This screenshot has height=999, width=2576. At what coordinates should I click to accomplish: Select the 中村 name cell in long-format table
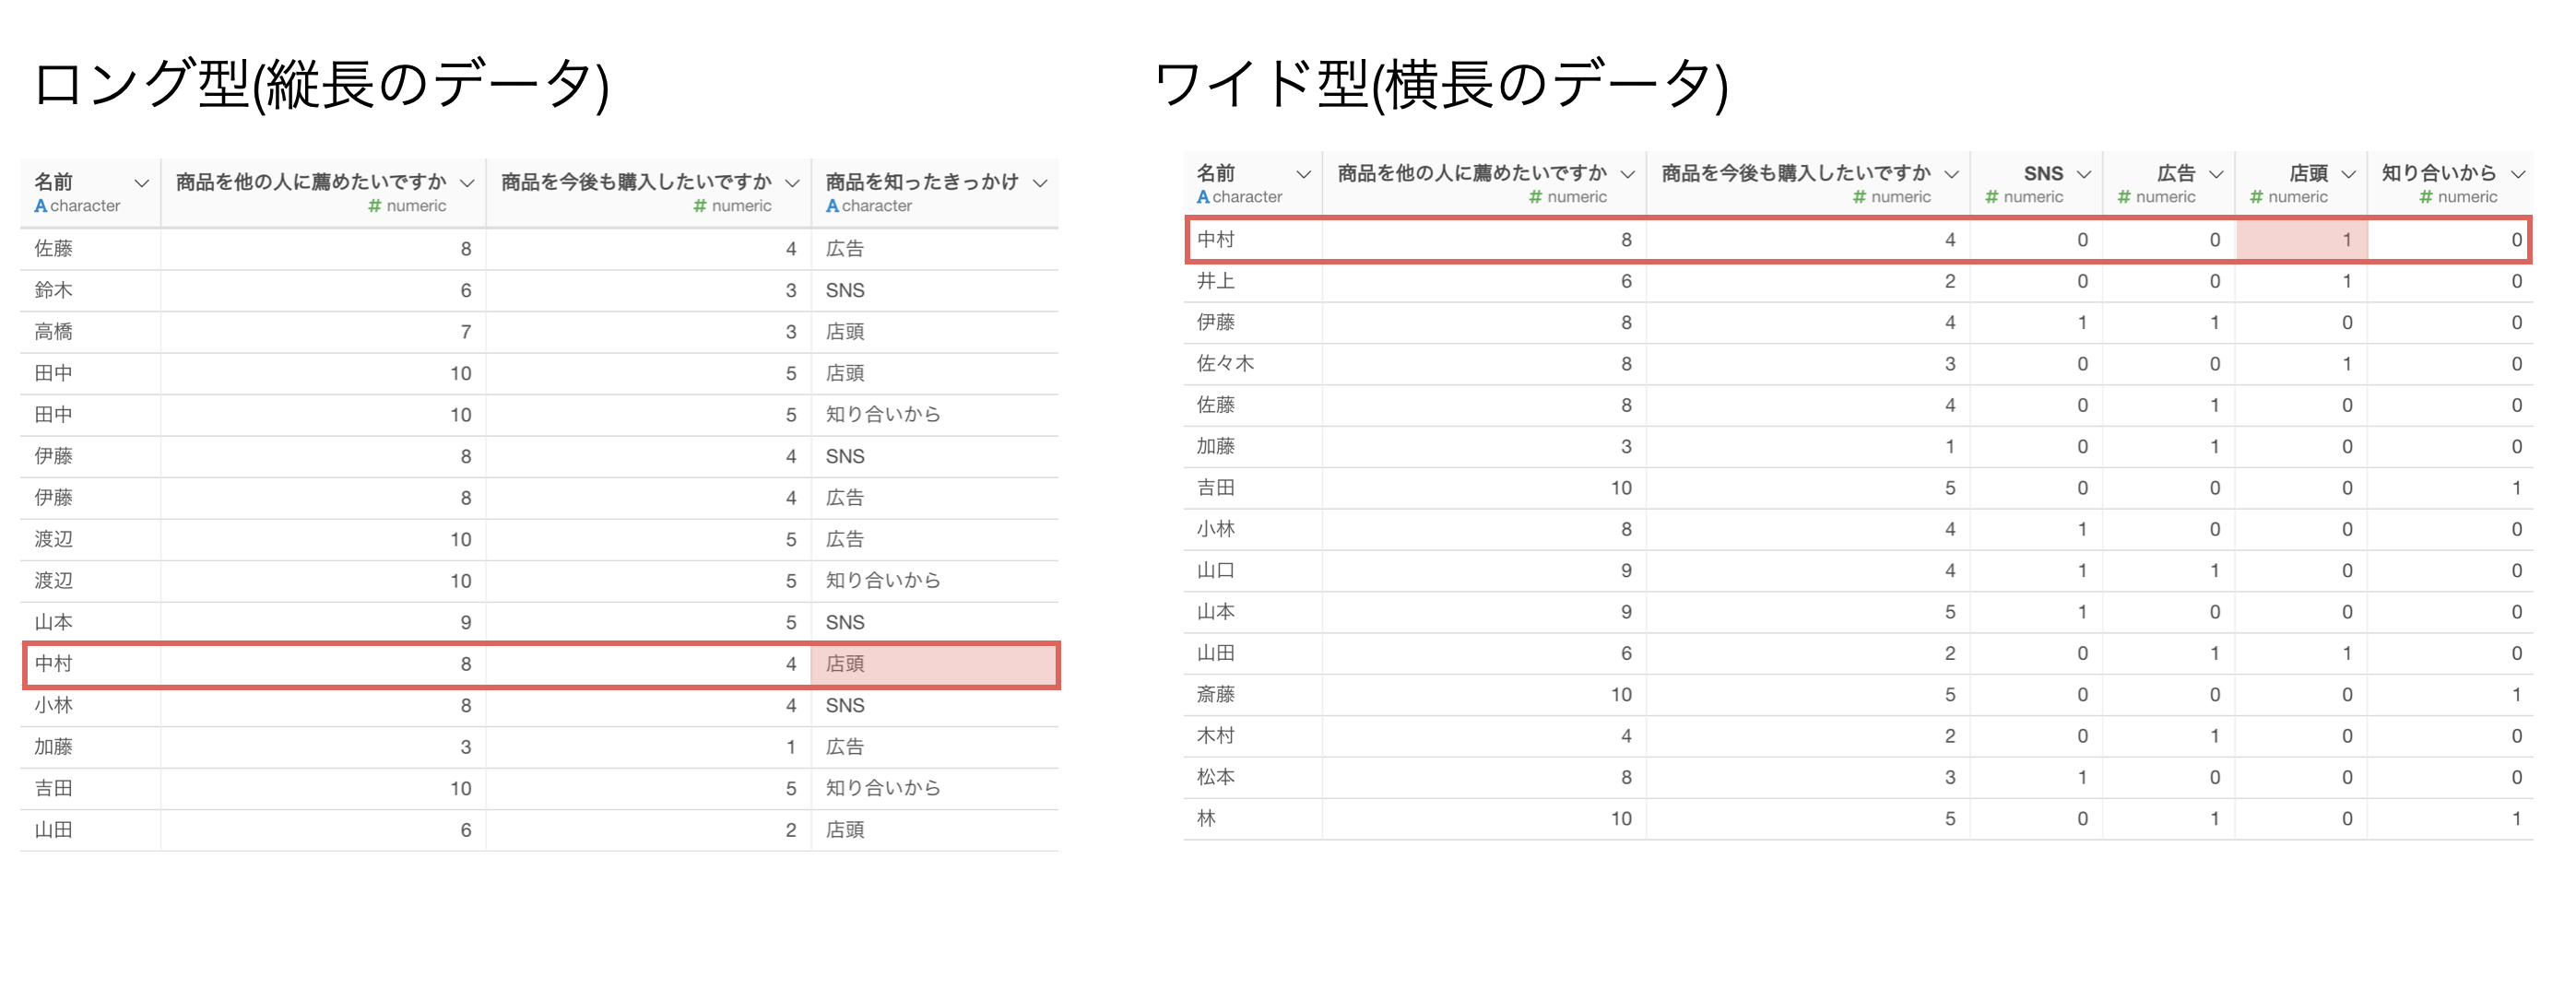click(x=91, y=664)
